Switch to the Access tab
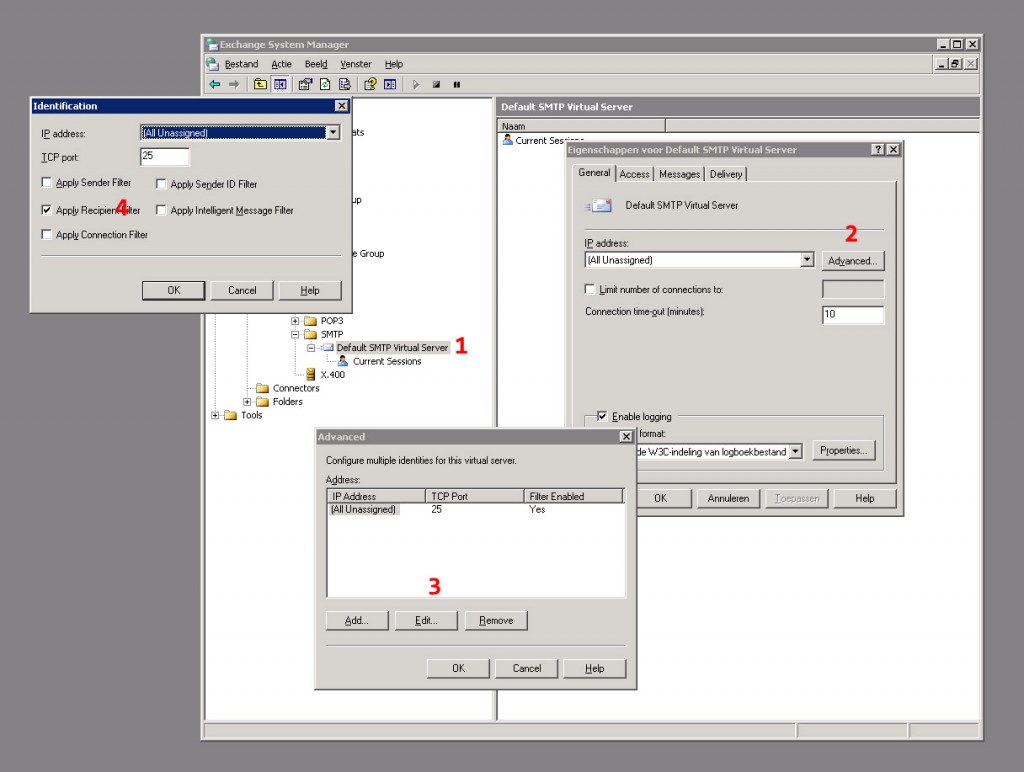Viewport: 1024px width, 772px height. (x=634, y=174)
